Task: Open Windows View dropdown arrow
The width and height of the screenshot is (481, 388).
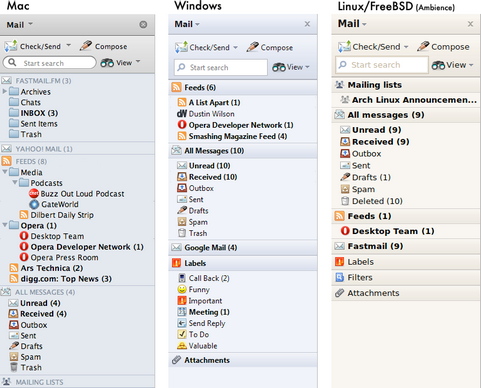Action: pos(307,67)
